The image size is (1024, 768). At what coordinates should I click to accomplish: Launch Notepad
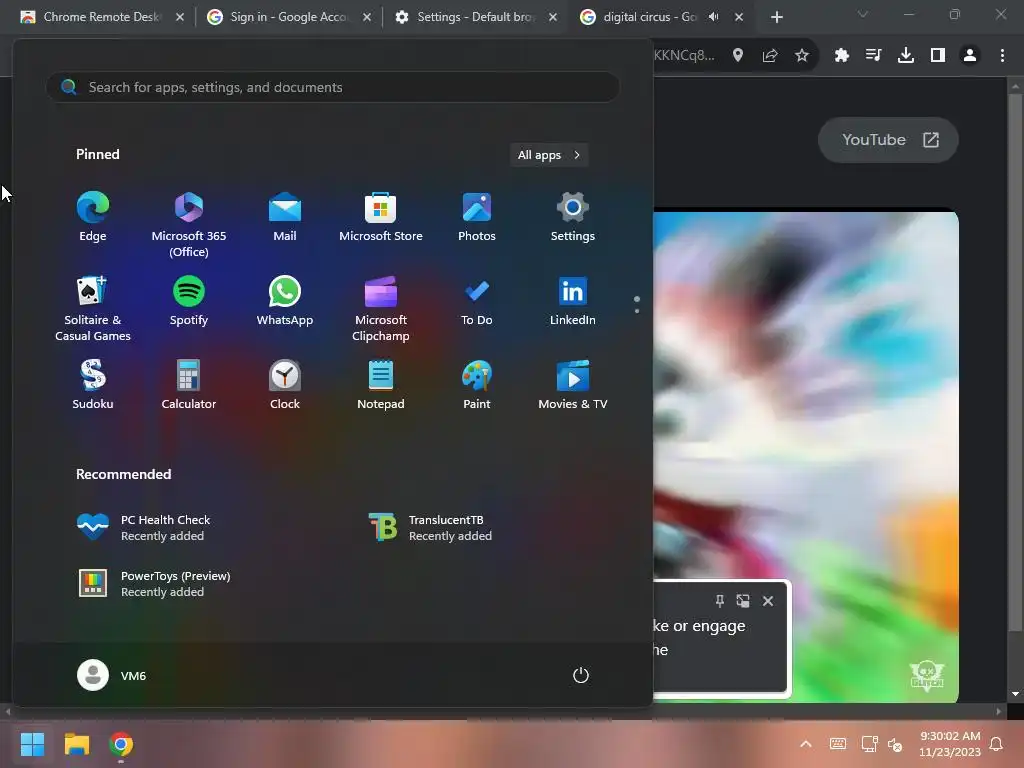coord(381,385)
